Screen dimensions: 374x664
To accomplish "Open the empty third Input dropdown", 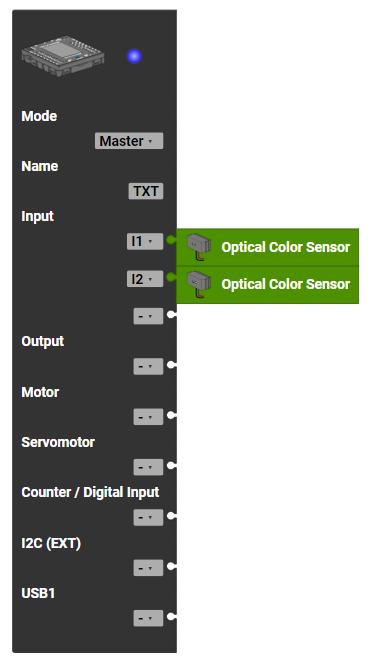I will tap(148, 316).
